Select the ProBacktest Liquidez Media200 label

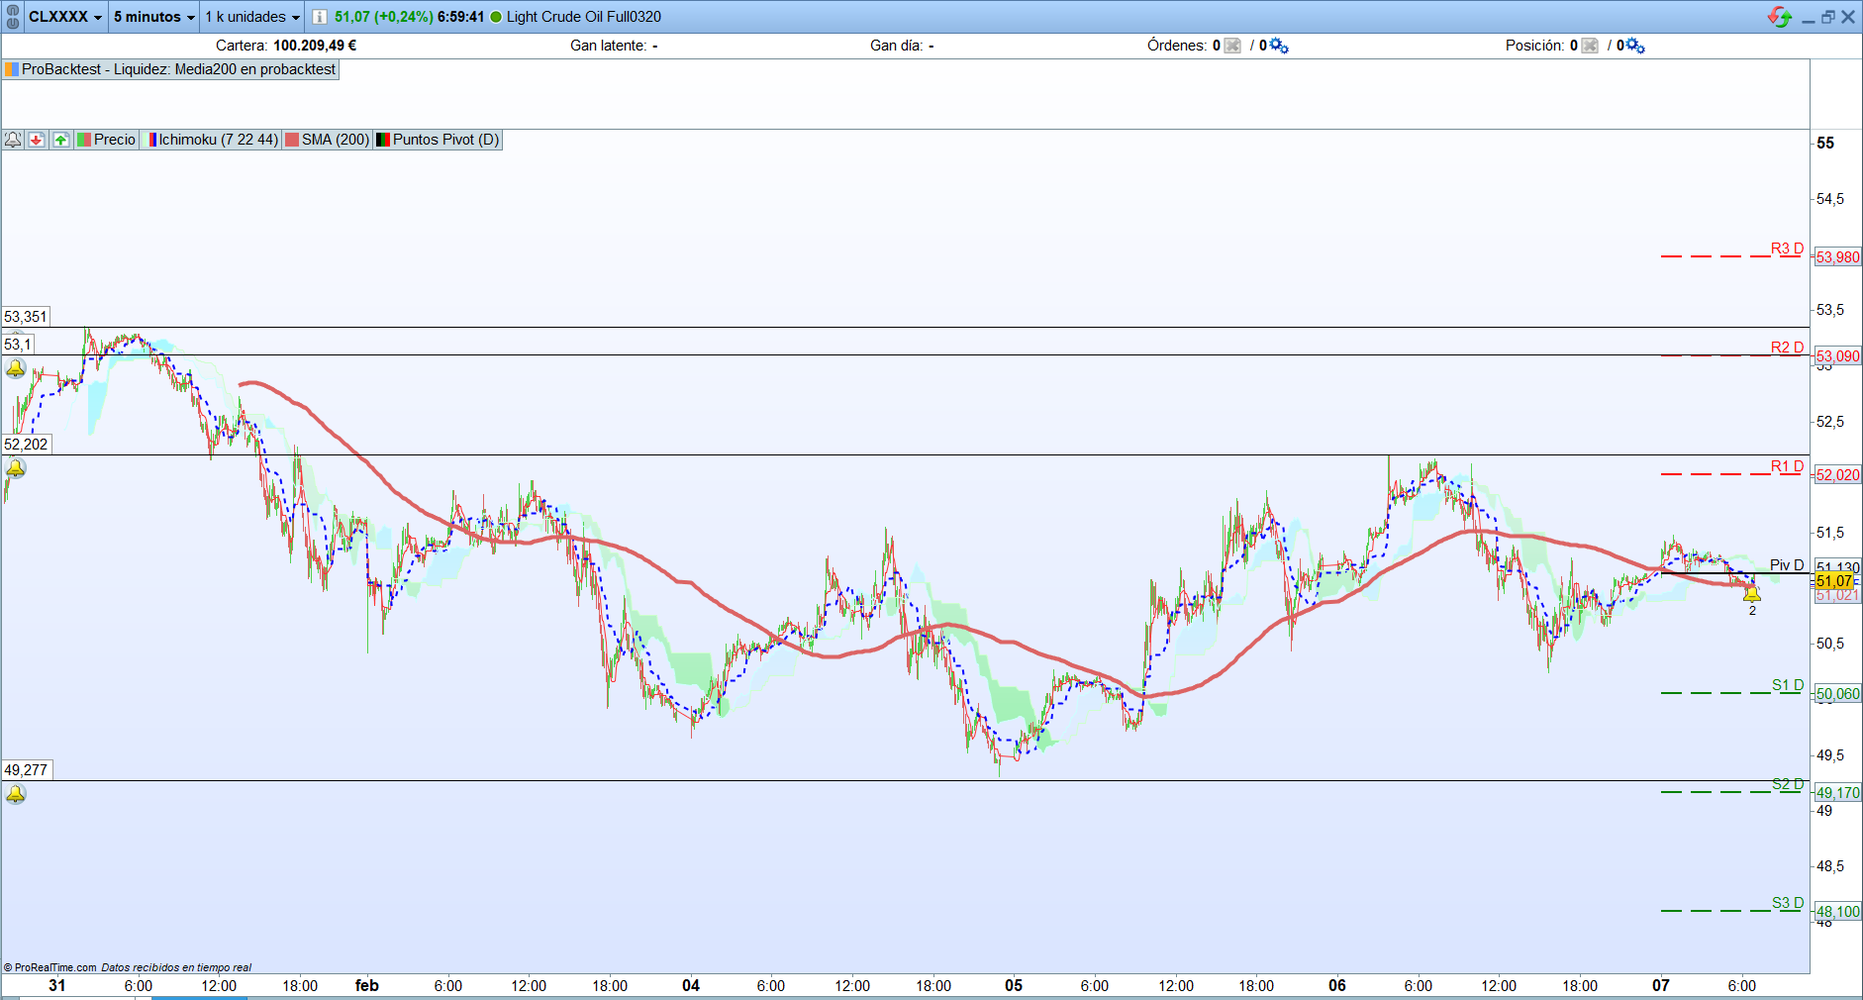tap(171, 69)
